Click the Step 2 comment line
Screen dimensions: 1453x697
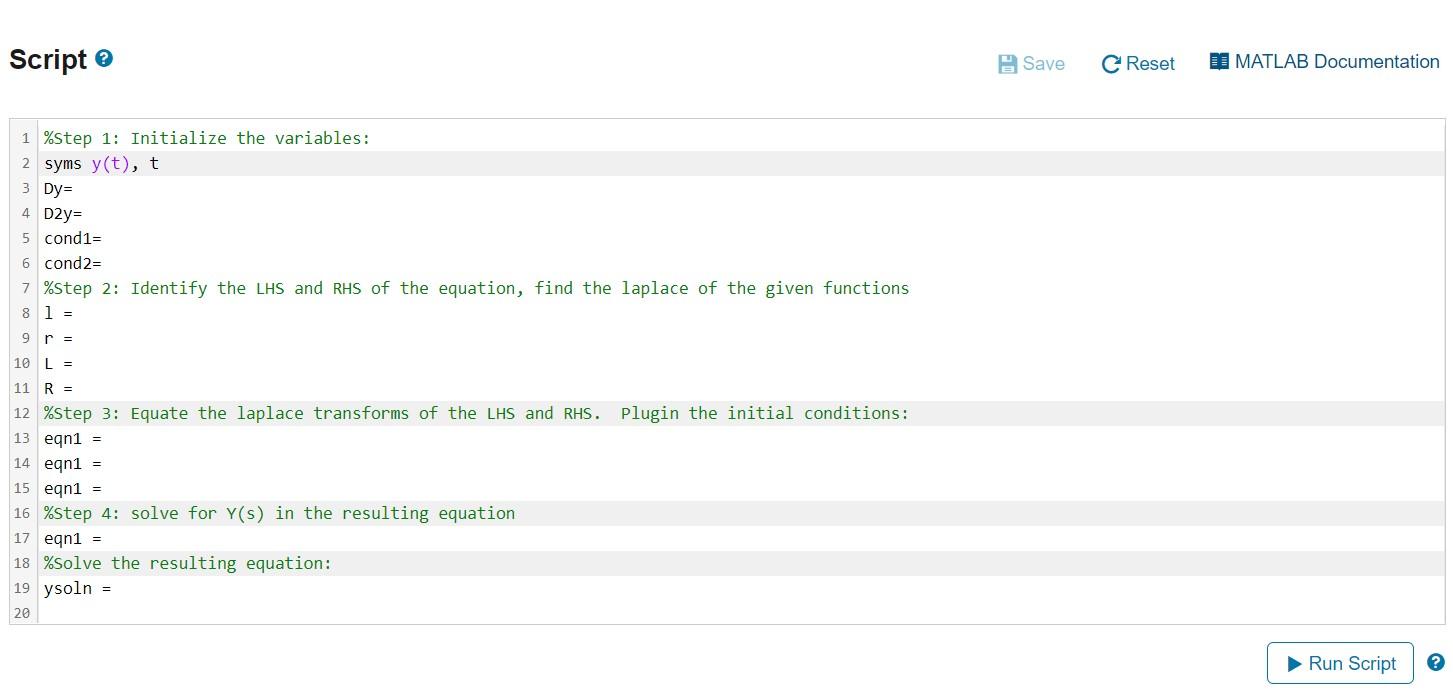click(x=475, y=288)
